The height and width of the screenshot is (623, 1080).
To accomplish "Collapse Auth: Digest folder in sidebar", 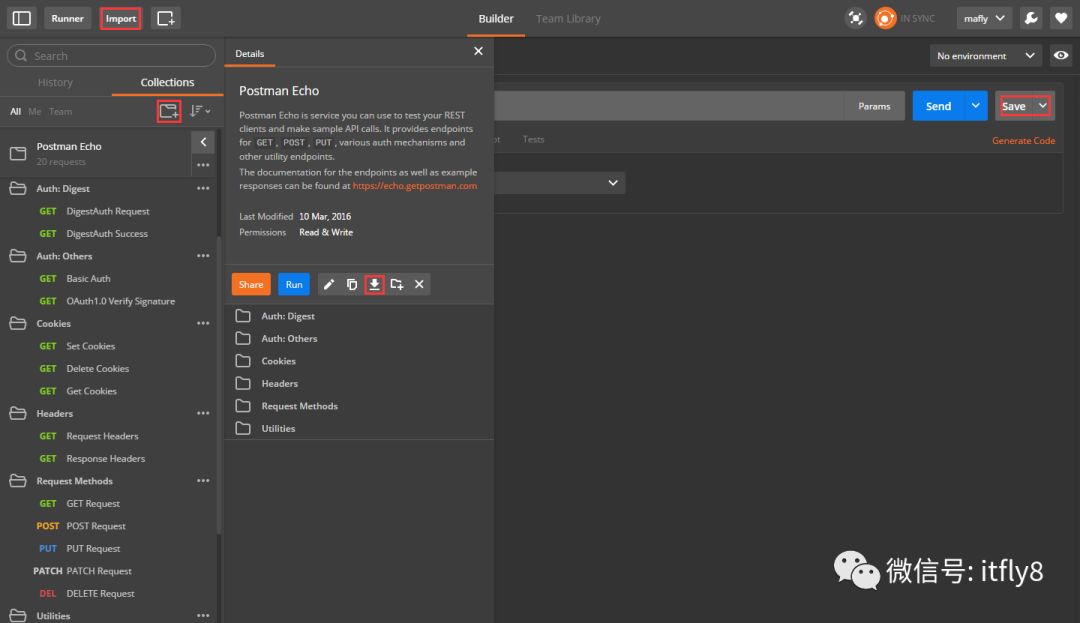I will (x=18, y=189).
